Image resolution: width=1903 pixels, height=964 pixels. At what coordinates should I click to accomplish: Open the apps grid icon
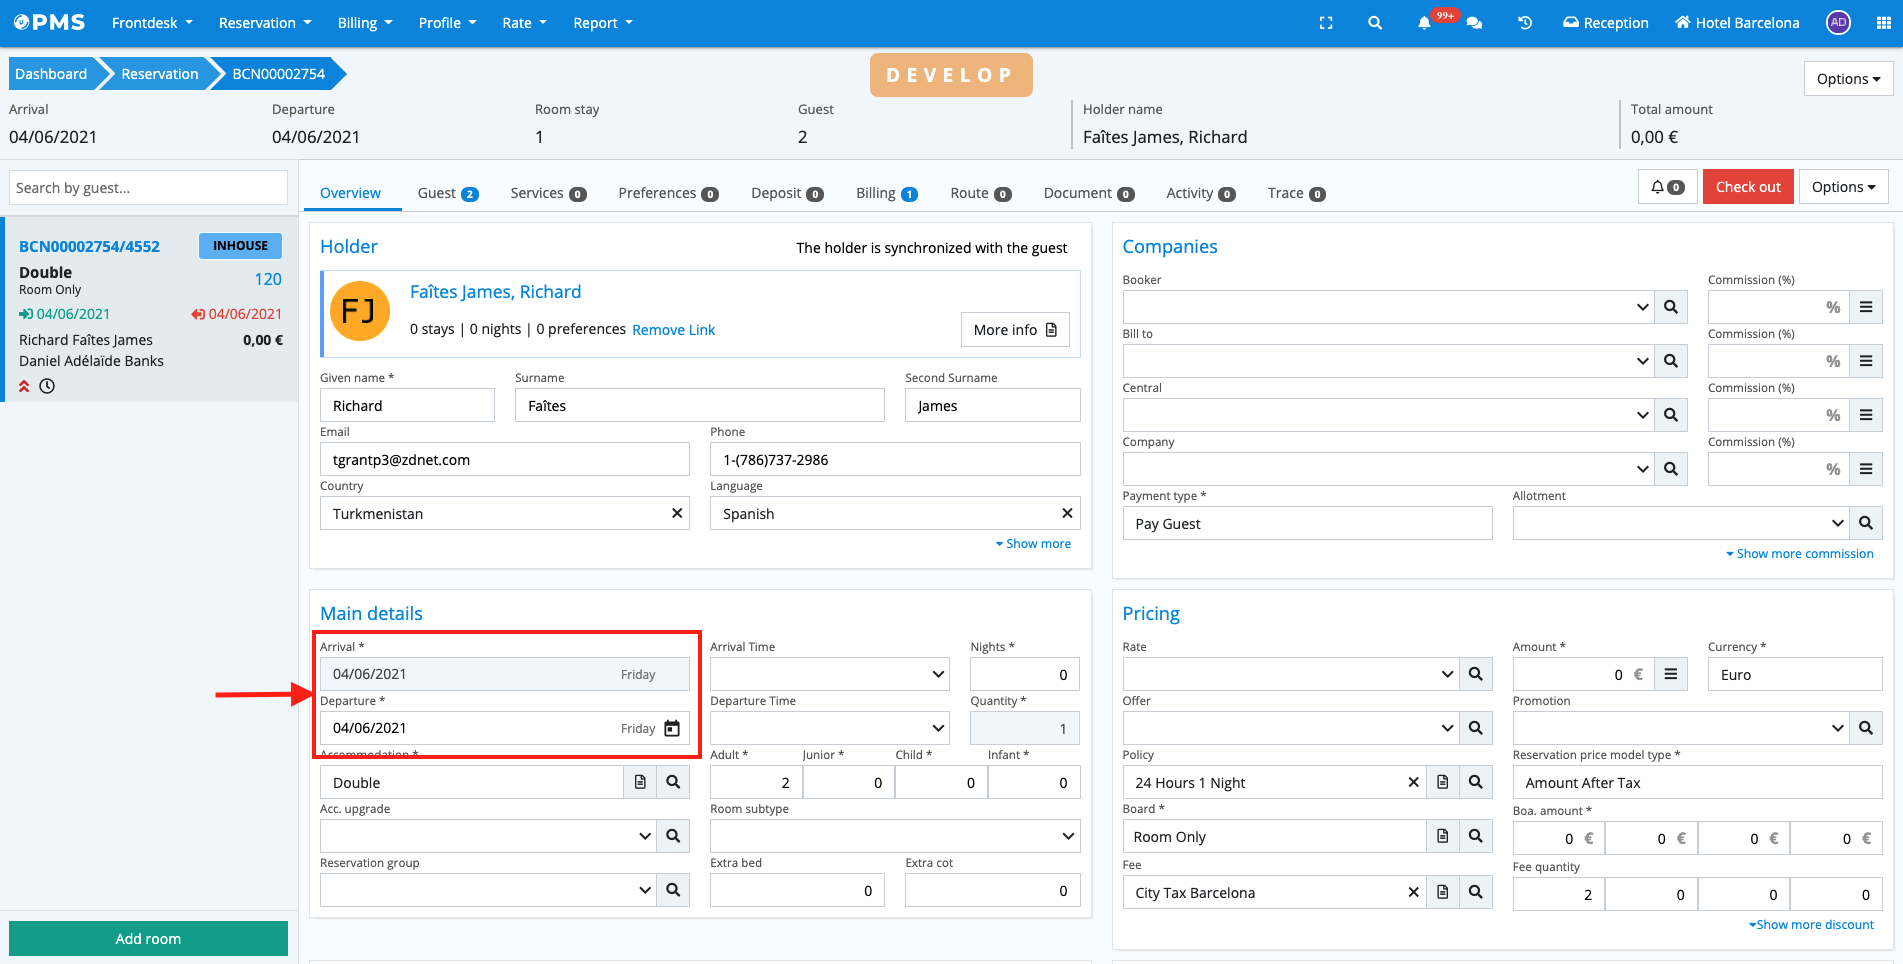pyautogui.click(x=1884, y=23)
